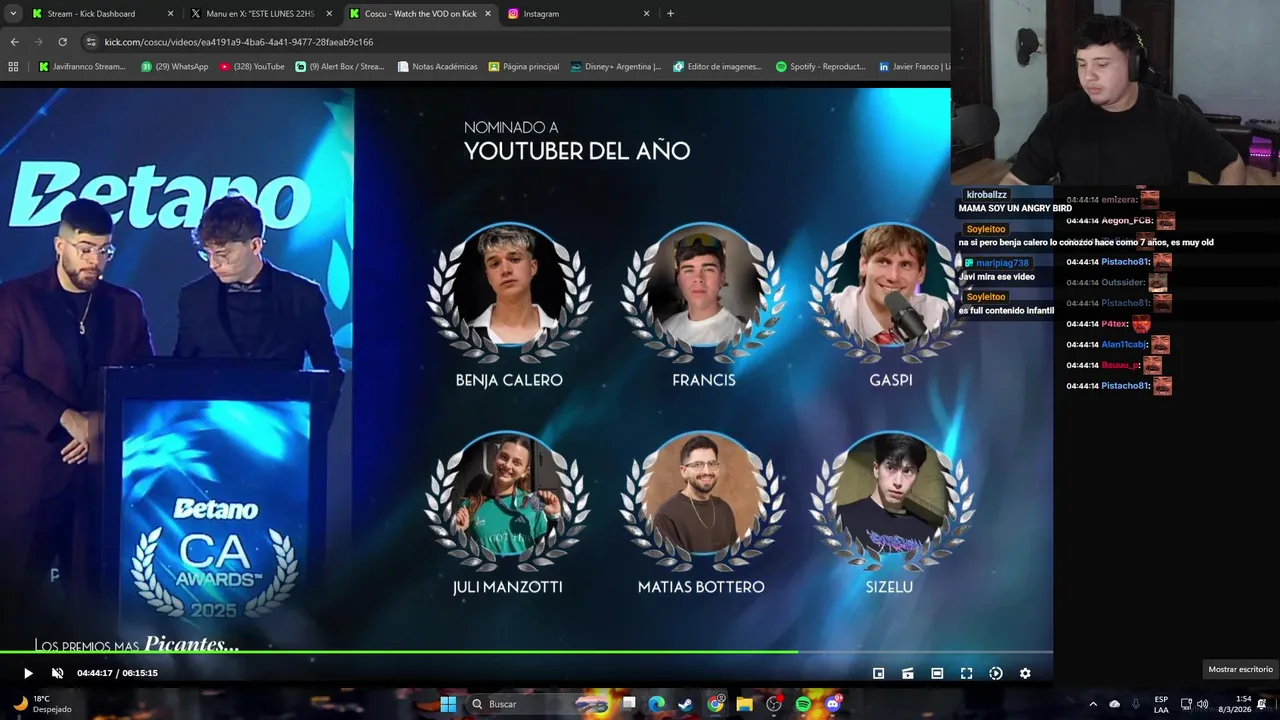Click chat username kiroballzz
The height and width of the screenshot is (720, 1280).
[986, 195]
